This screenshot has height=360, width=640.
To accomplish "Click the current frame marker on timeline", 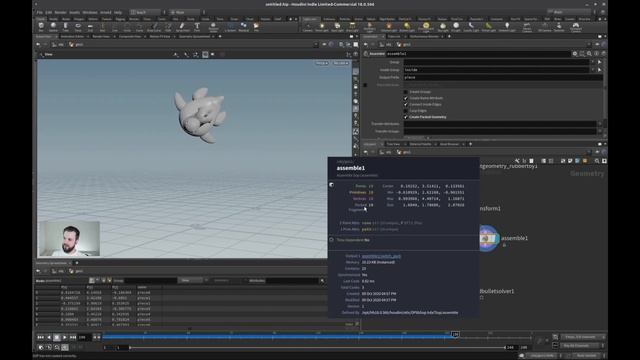I will [x=455, y=335].
